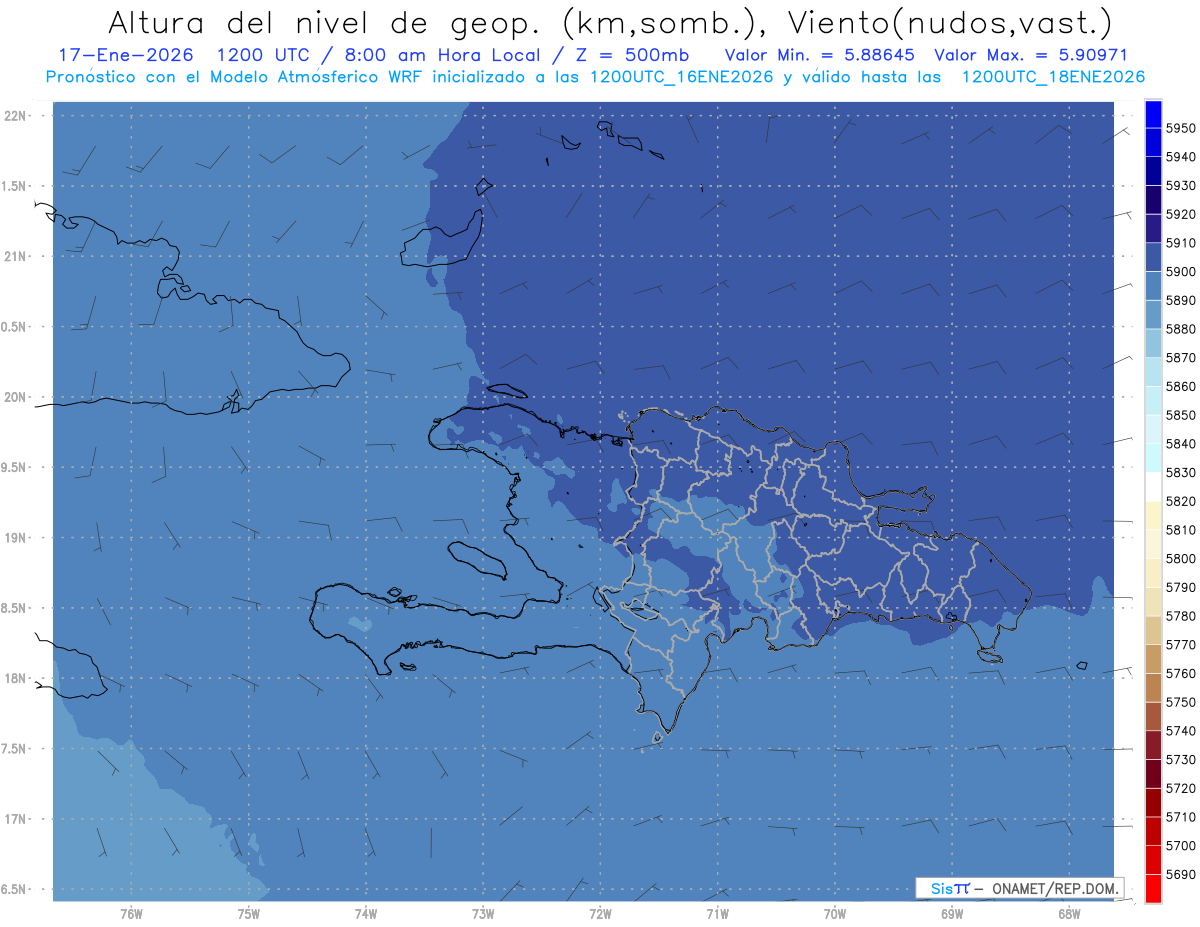Click the '17N' latitude label
The image size is (1200, 927).
(15, 819)
